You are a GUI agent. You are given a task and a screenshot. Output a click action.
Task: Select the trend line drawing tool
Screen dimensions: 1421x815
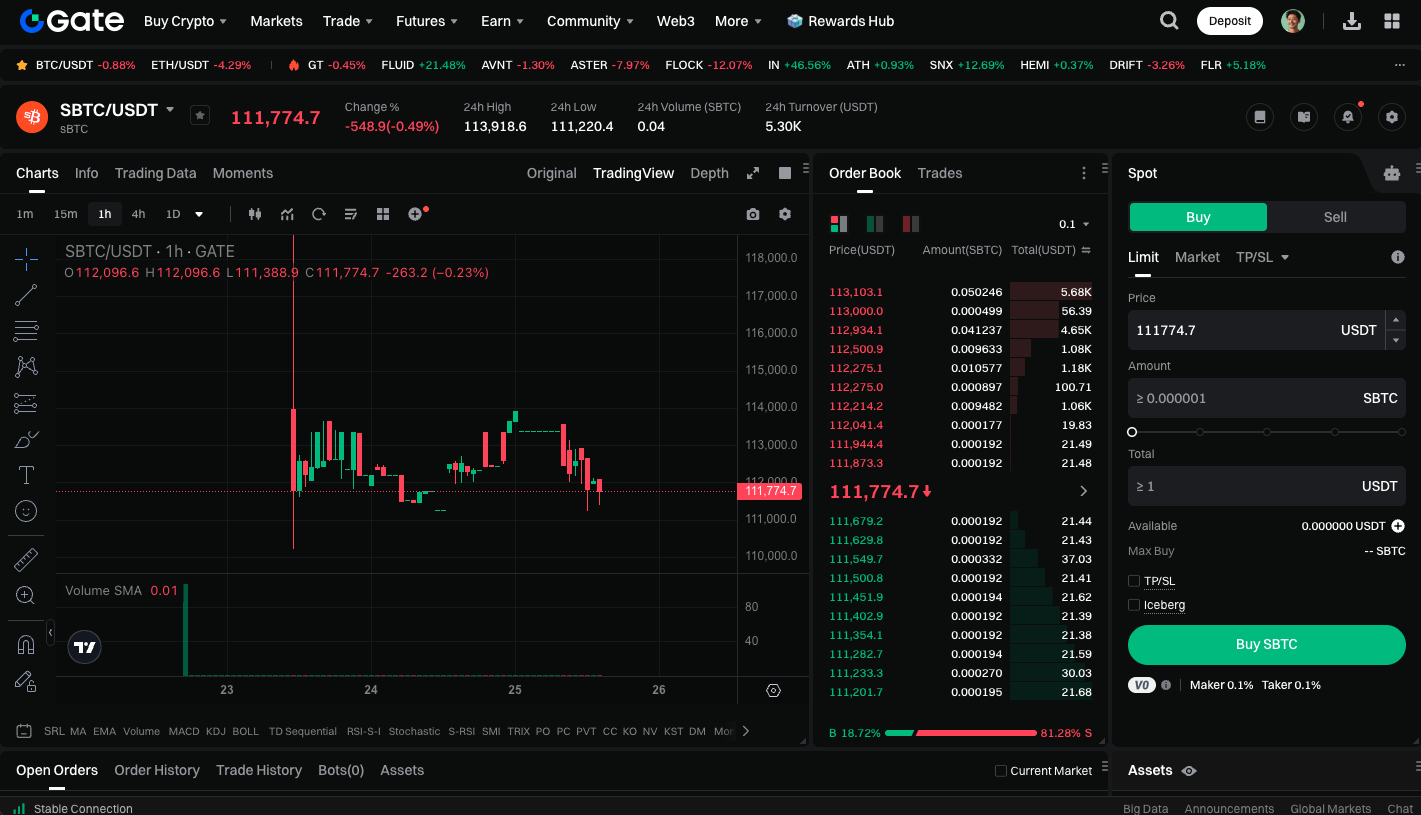[x=27, y=295]
